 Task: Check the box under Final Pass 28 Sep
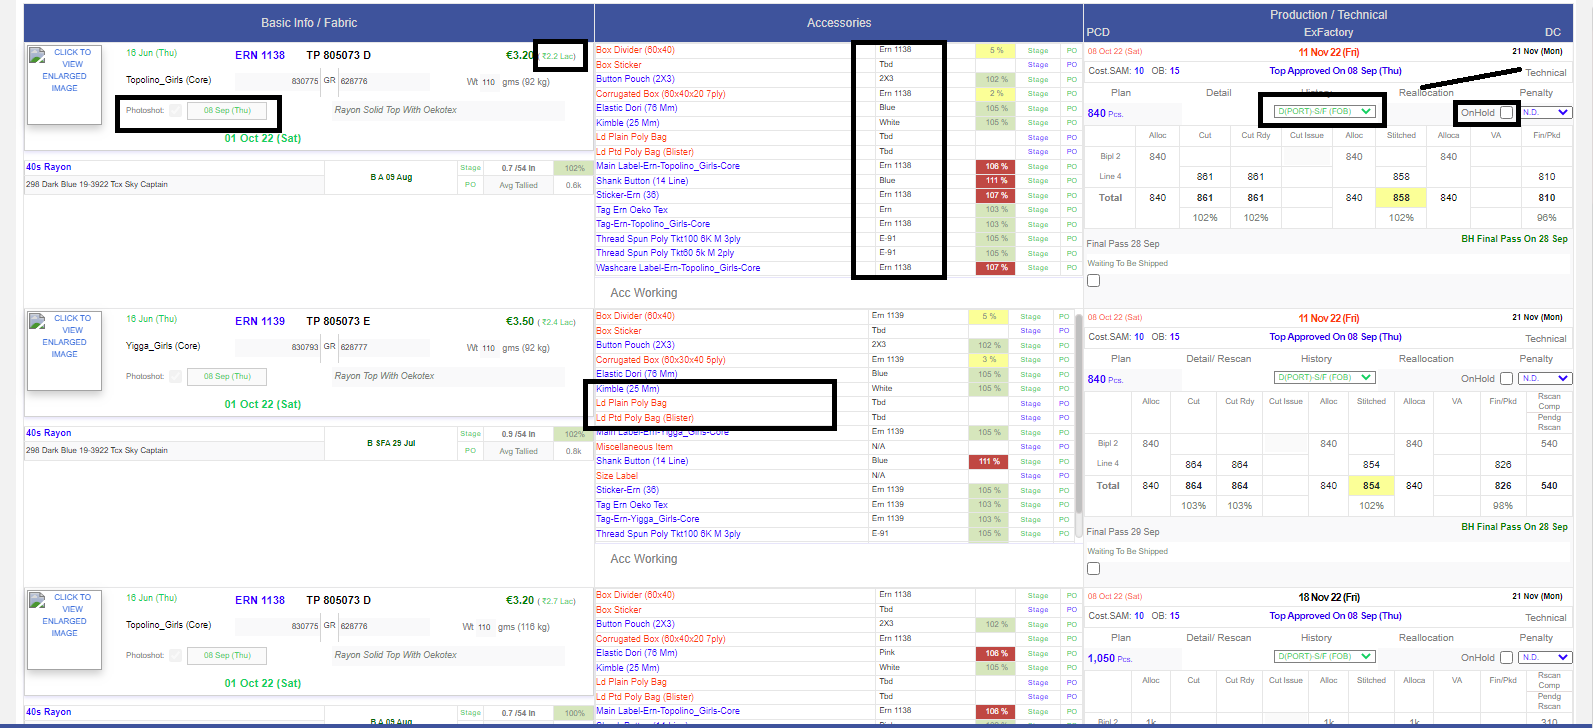(x=1094, y=281)
